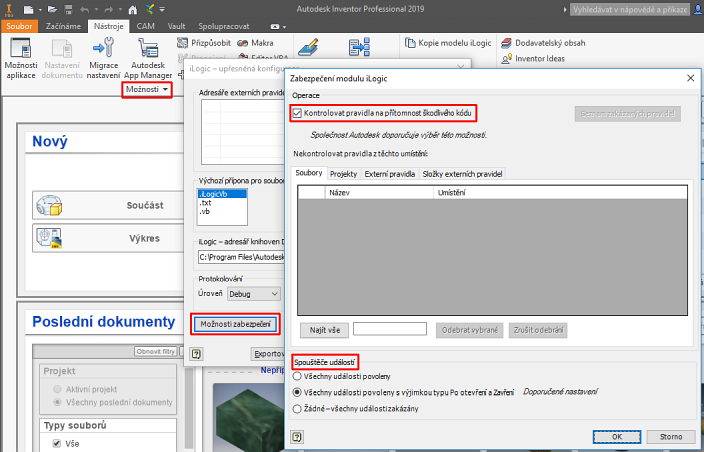This screenshot has height=452, width=704.
Task: Click the Název column header
Action: [379, 193]
